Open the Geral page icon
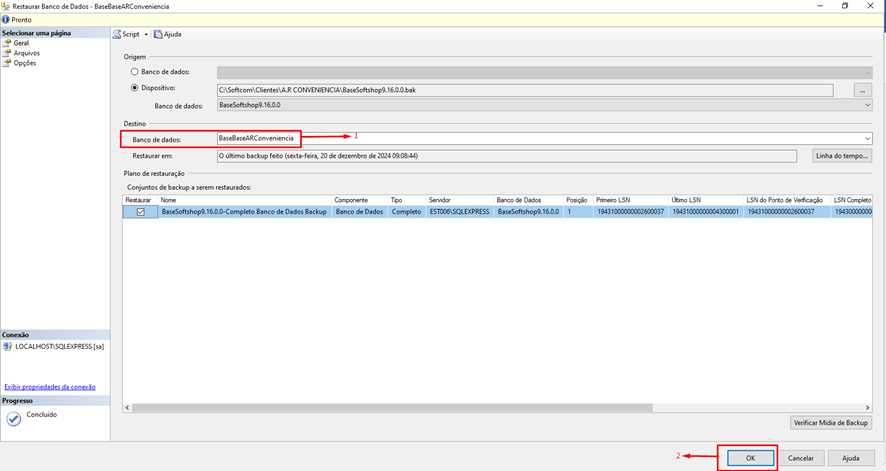The width and height of the screenshot is (886, 471). coord(7,44)
